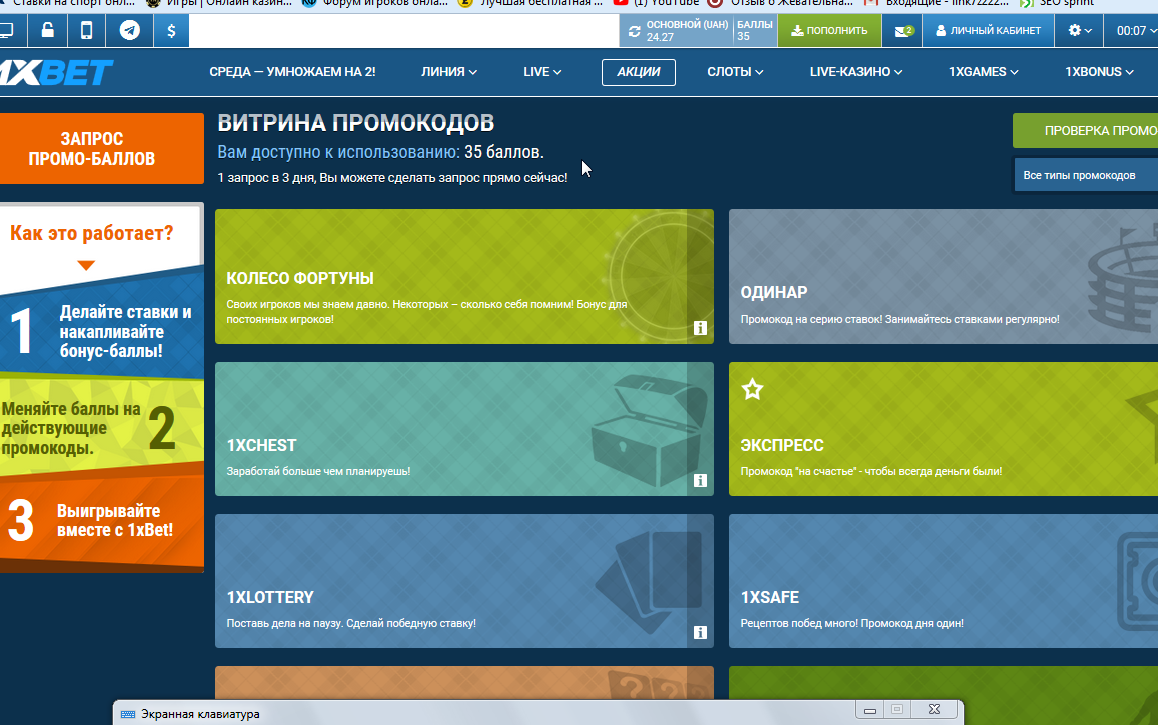1158x725 pixels.
Task: Click the on-screen keyboard window icon
Action: 128,714
